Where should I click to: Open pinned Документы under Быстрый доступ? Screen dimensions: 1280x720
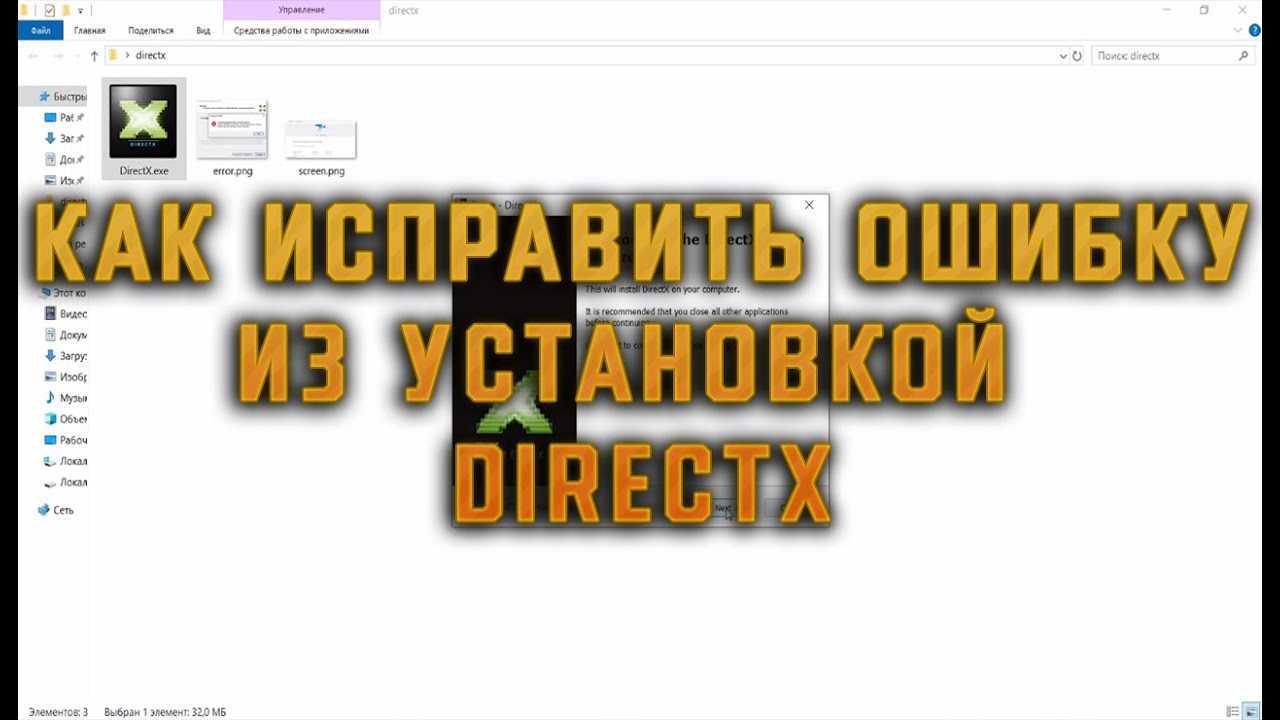65,159
